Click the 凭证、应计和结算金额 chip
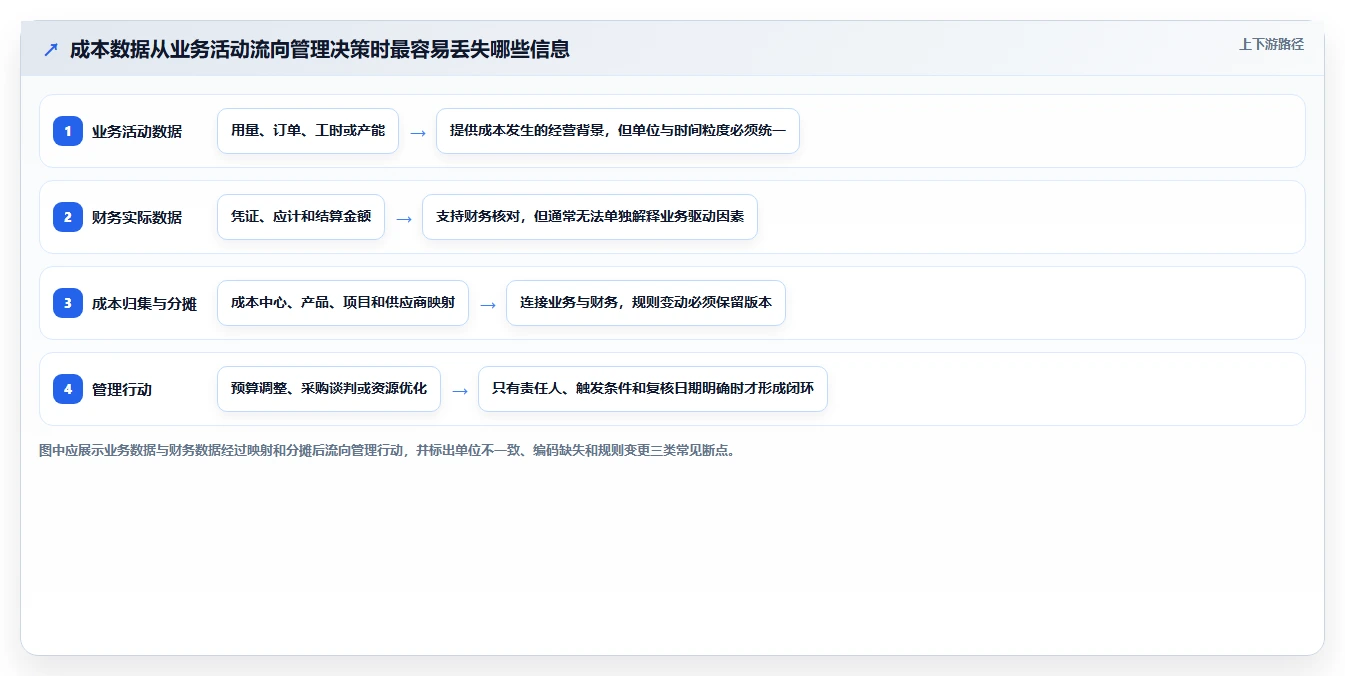 [301, 217]
